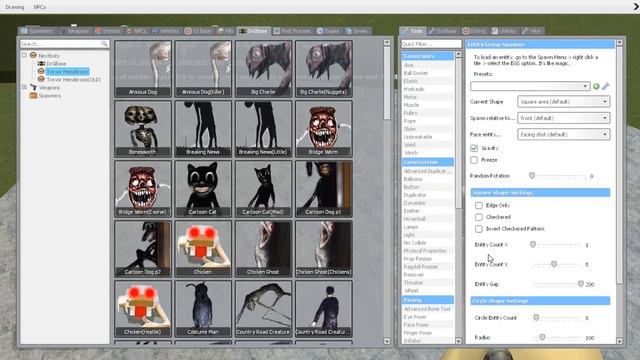640x360 pixels.
Task: Select the Ball Socket tool
Action: pos(427,73)
